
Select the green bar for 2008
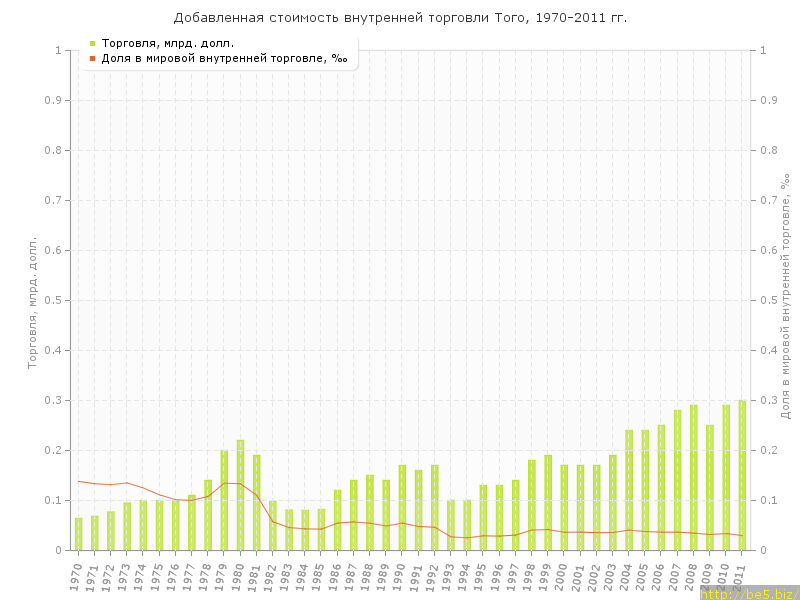click(693, 478)
